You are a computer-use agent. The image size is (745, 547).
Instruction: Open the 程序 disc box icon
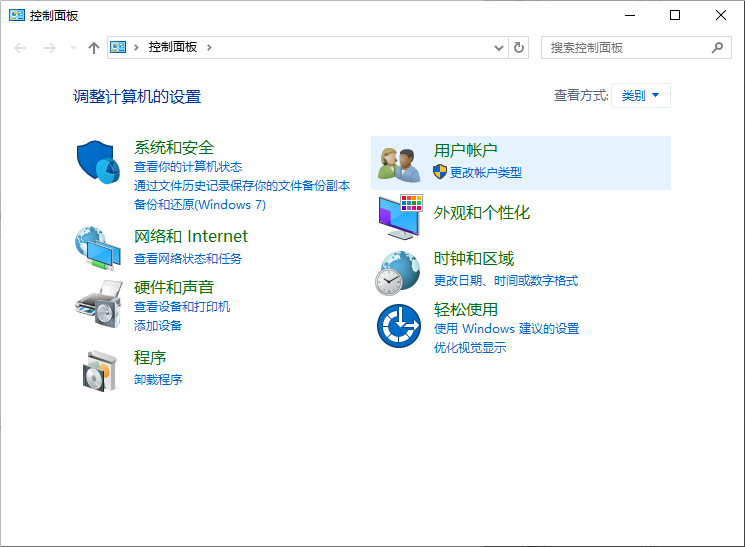(x=99, y=371)
